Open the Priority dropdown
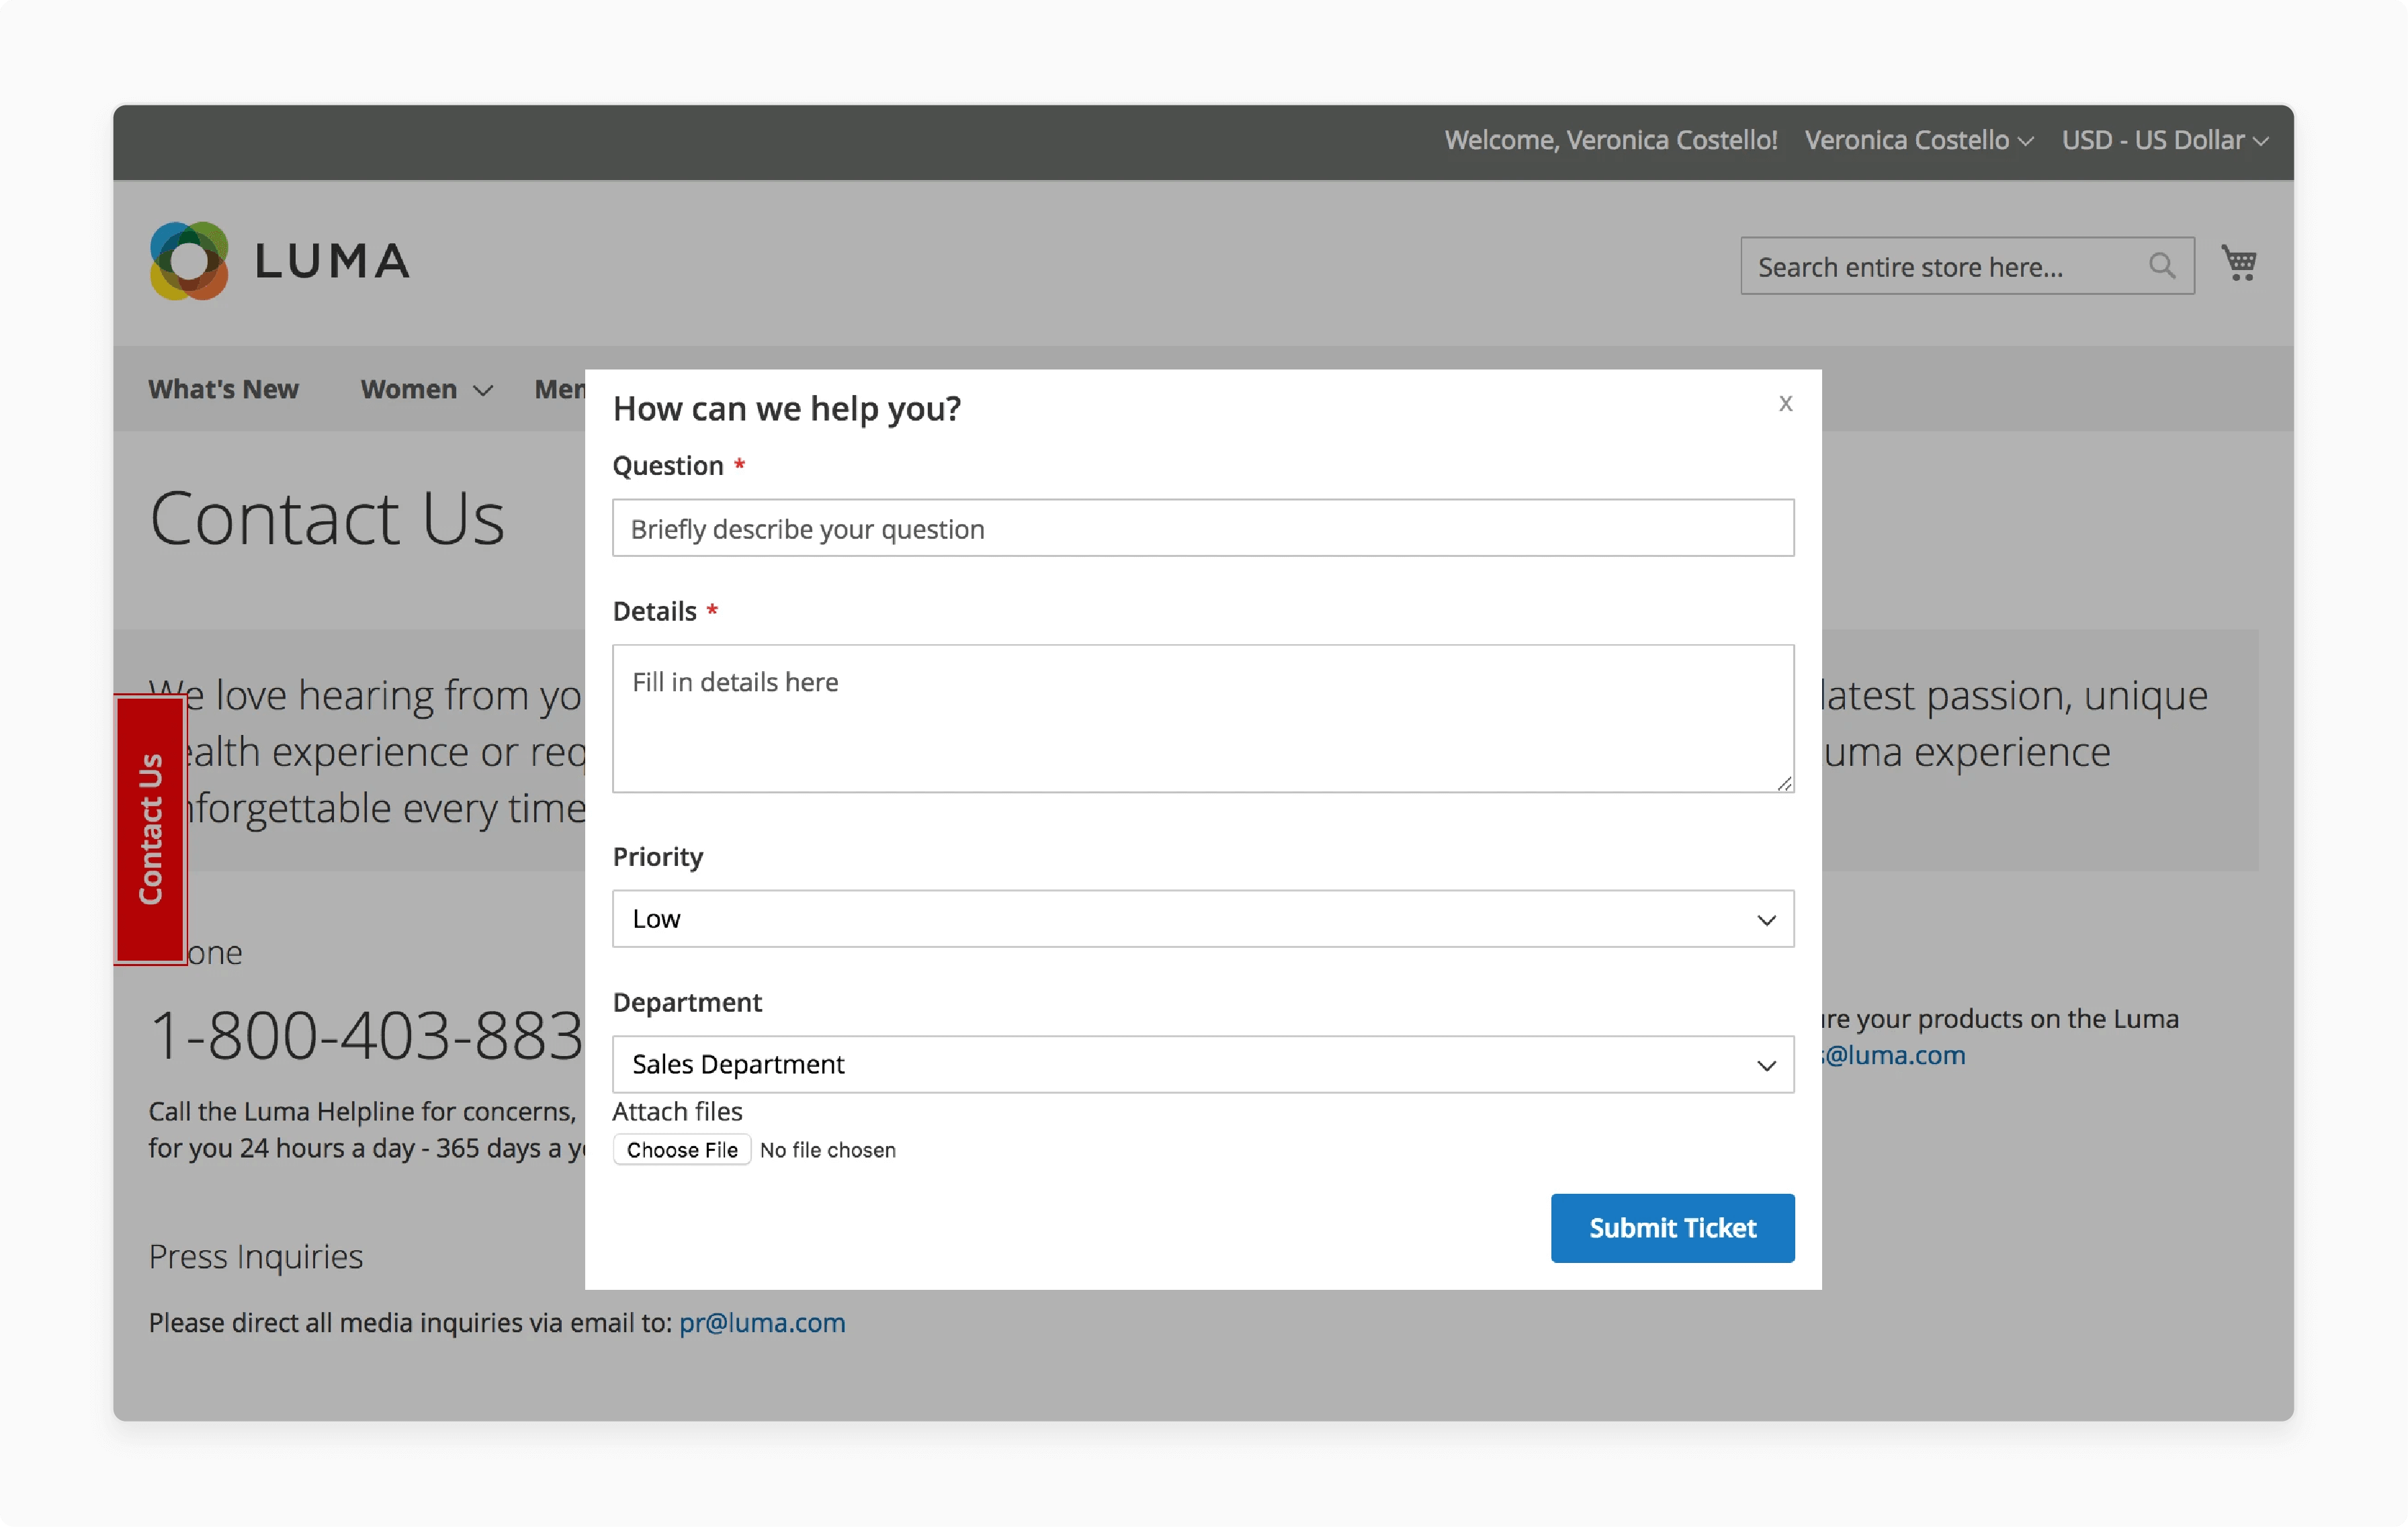The image size is (2408, 1527). pos(1203,918)
